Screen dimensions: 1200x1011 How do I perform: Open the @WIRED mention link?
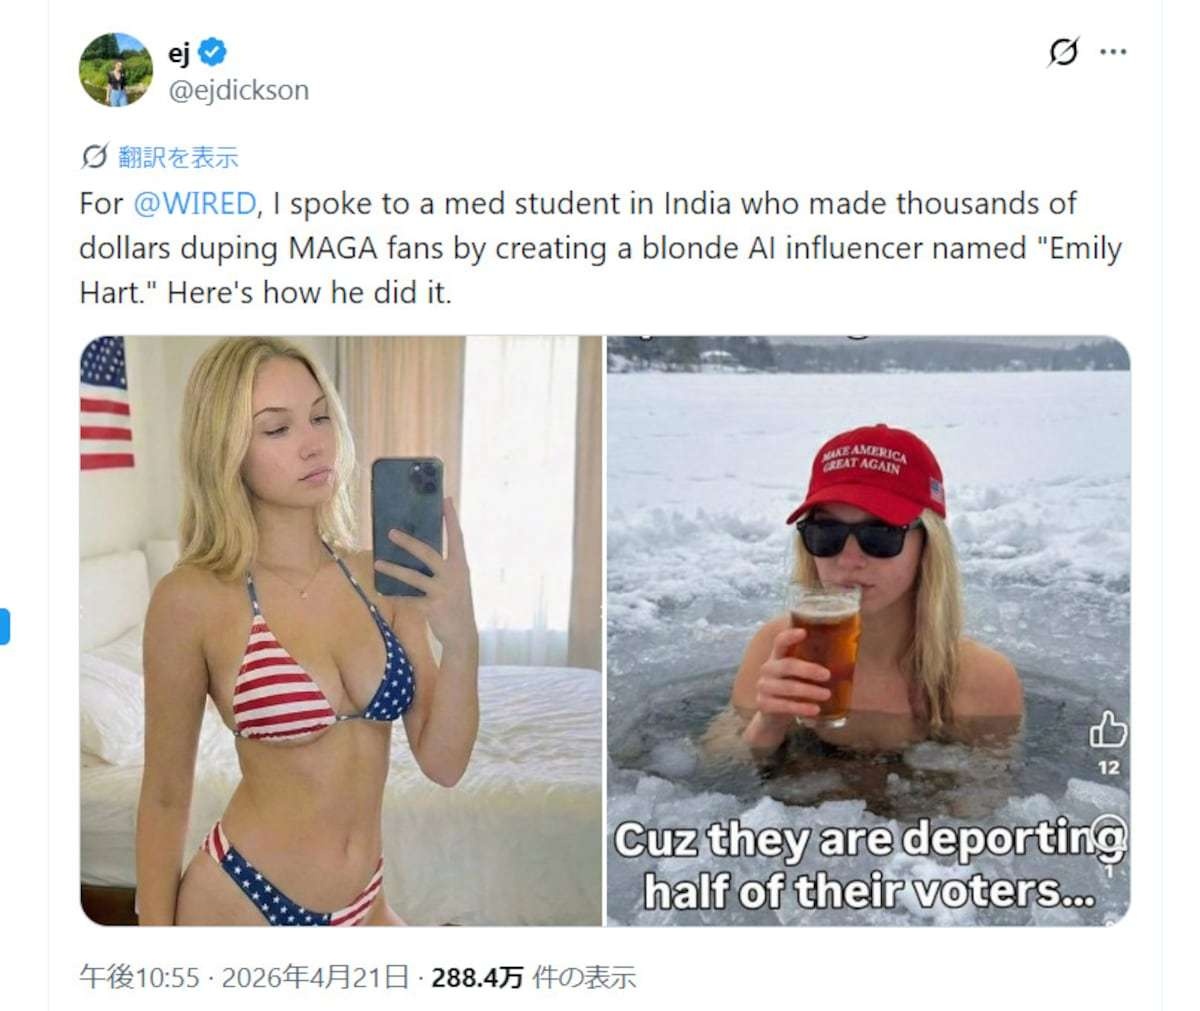[x=195, y=204]
